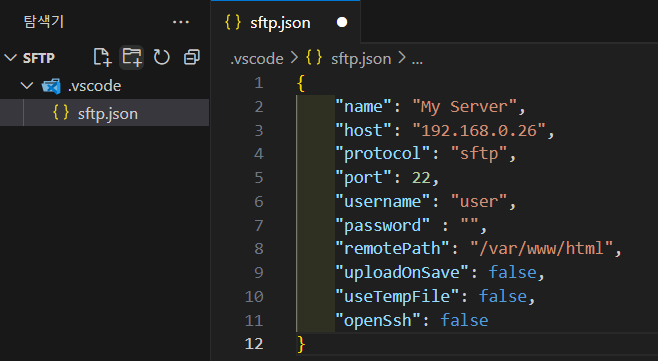
Task: Place cursor inside empty password quotes
Action: click(x=470, y=225)
